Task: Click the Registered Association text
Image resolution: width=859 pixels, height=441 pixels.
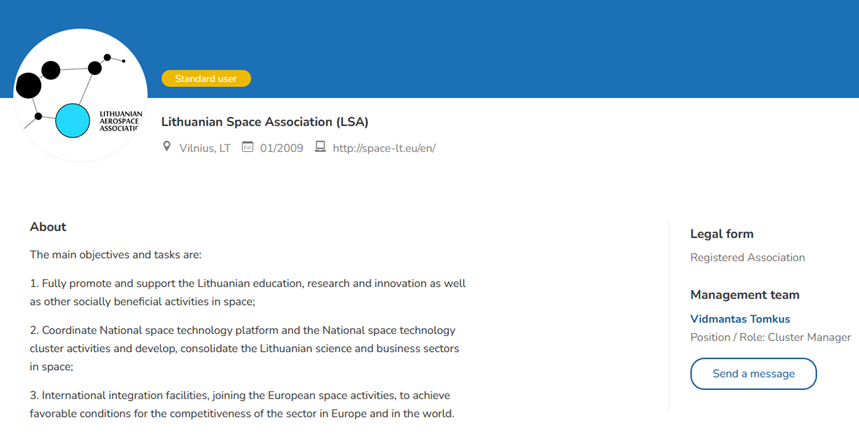Action: click(x=747, y=257)
